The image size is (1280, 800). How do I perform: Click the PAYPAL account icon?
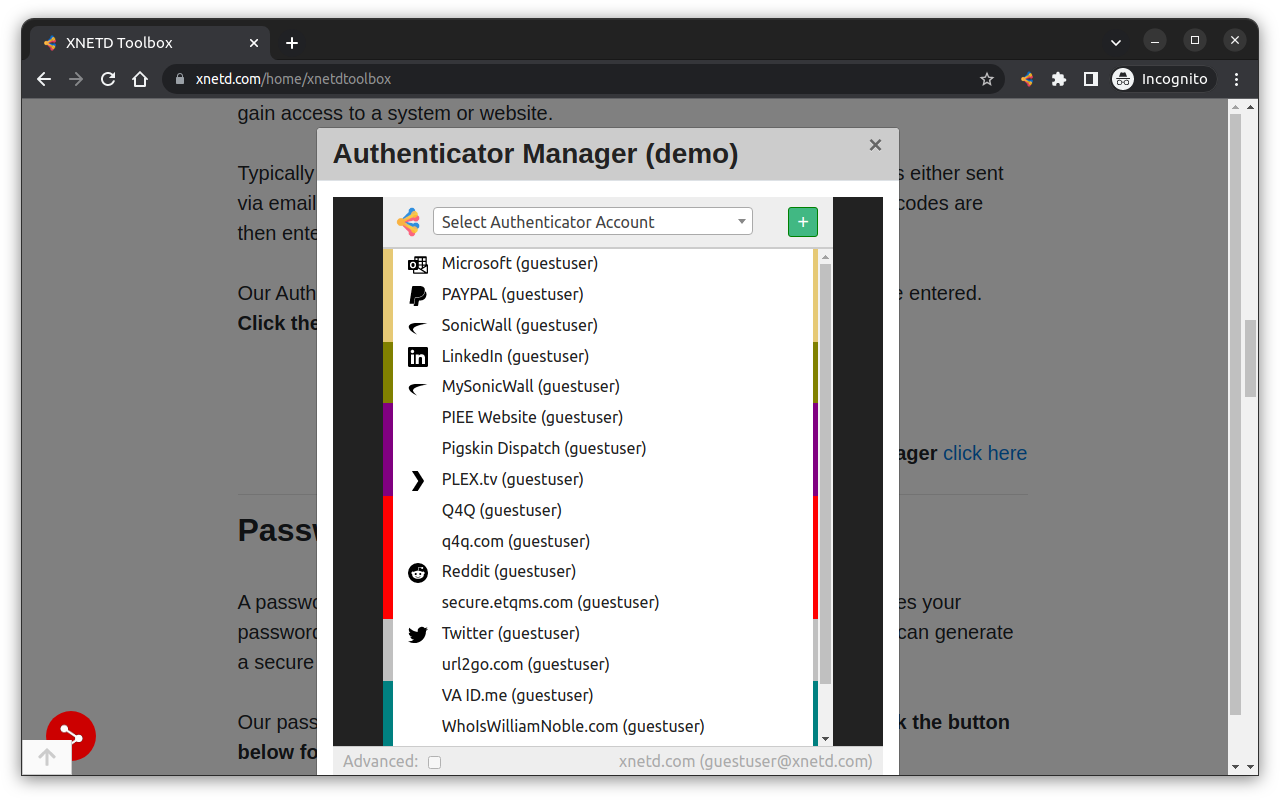tap(417, 294)
